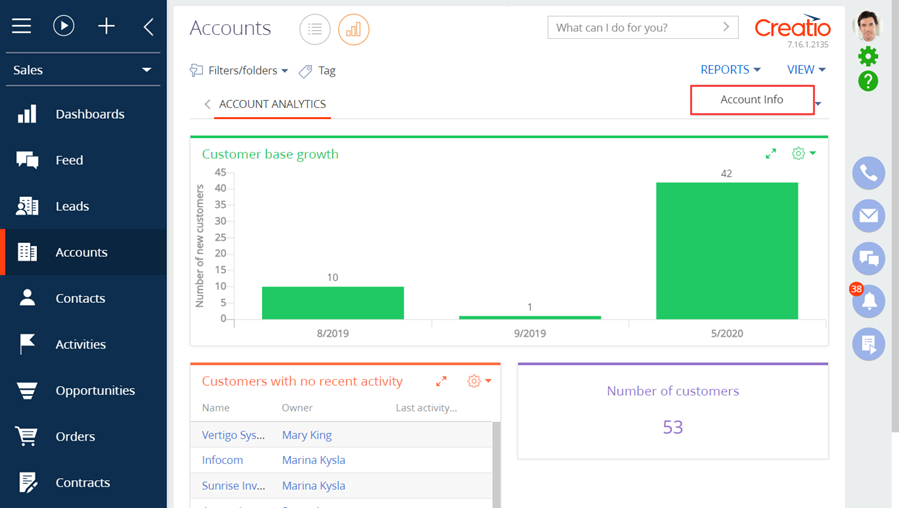Click the Contacts person icon
Viewport: 900px width, 508px height.
click(x=27, y=297)
